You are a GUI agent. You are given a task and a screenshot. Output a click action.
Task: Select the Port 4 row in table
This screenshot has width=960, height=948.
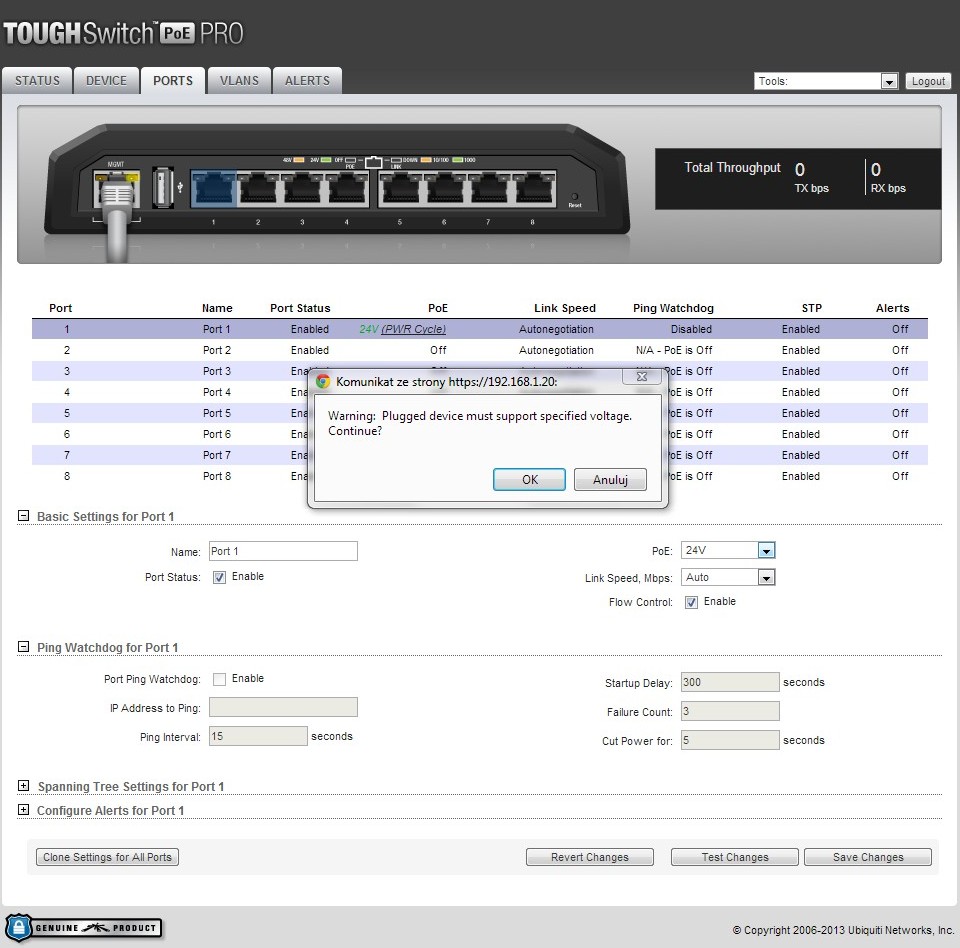[480, 392]
